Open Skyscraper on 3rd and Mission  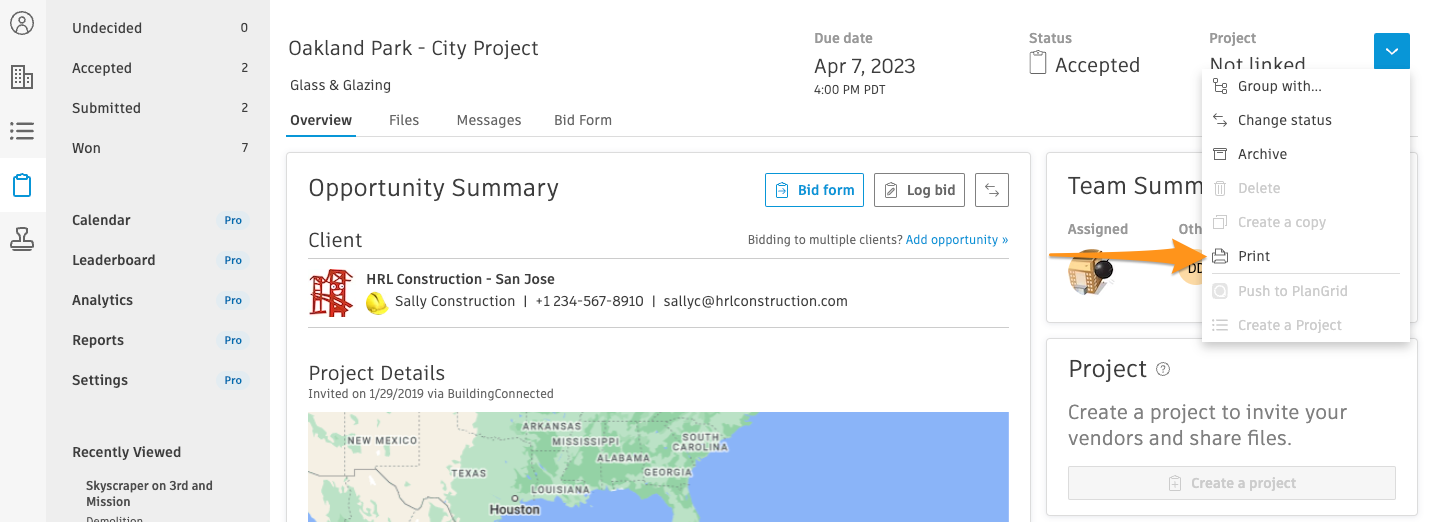(x=149, y=493)
